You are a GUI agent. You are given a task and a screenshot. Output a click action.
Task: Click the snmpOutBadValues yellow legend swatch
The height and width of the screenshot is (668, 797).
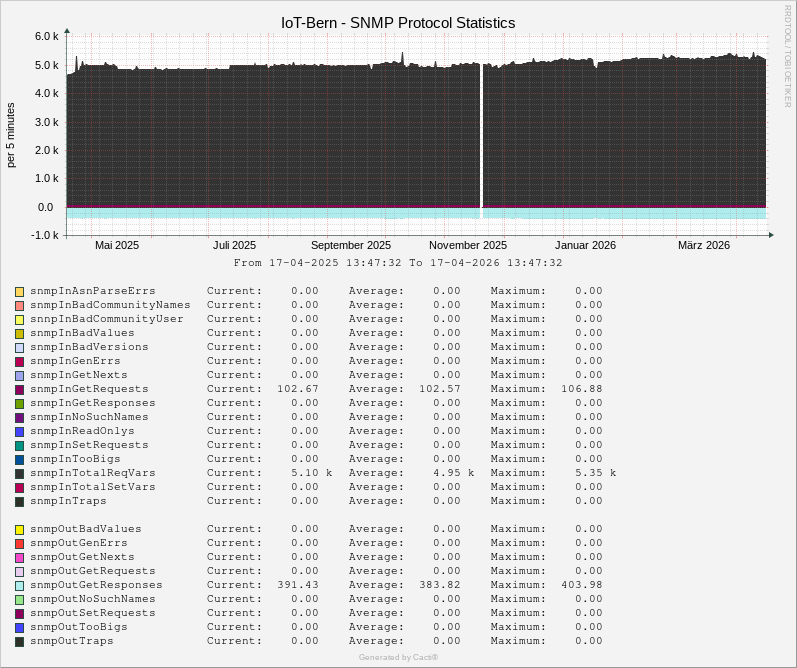(x=19, y=529)
